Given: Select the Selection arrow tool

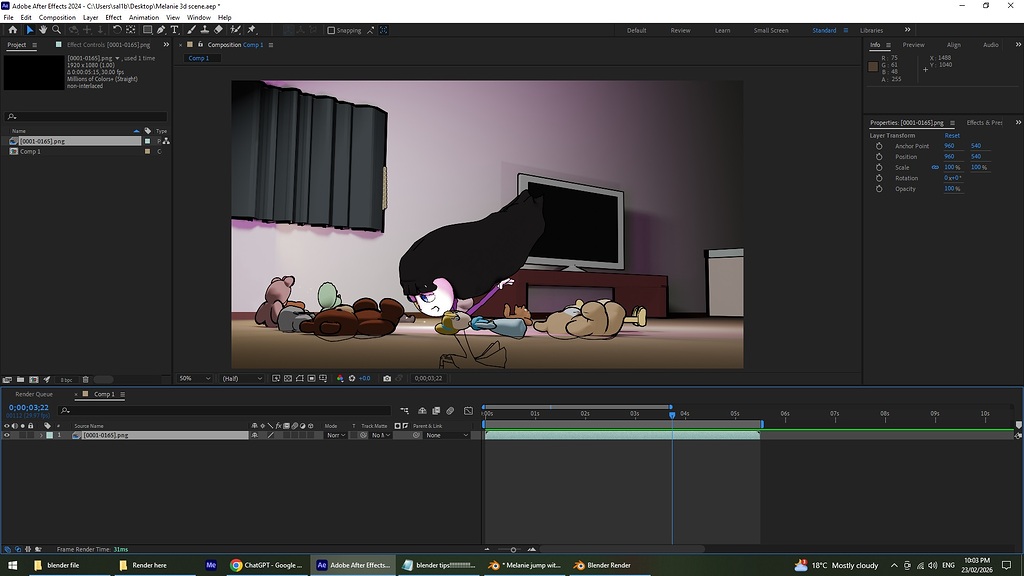Looking at the screenshot, I should [x=29, y=30].
